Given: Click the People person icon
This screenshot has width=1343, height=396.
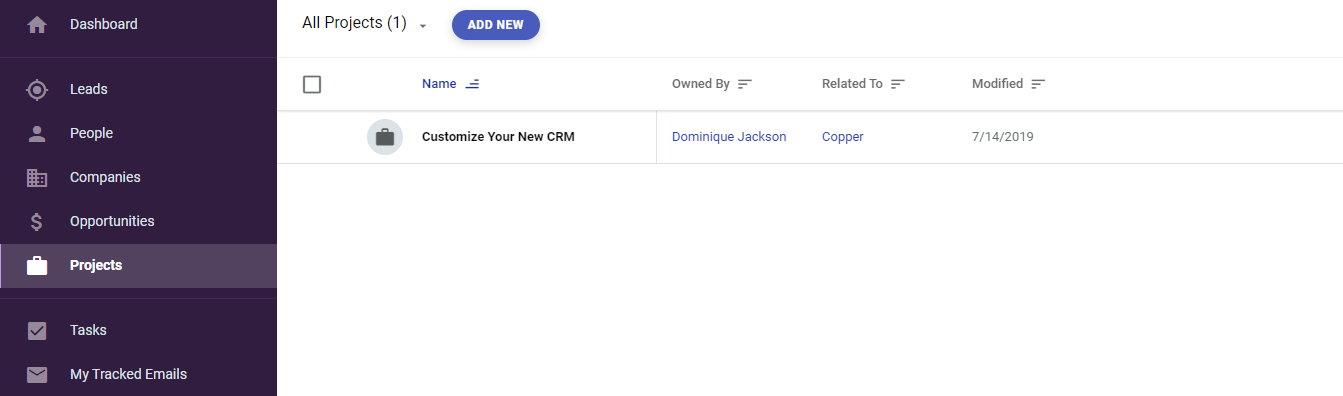Looking at the screenshot, I should click(37, 134).
